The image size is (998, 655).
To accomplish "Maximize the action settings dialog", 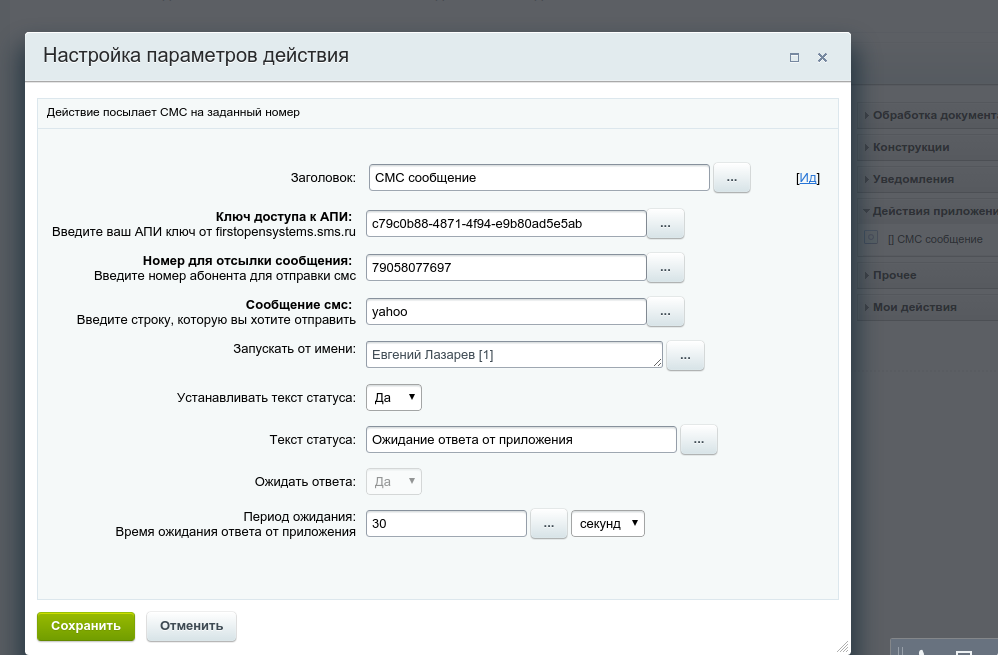I will (794, 58).
